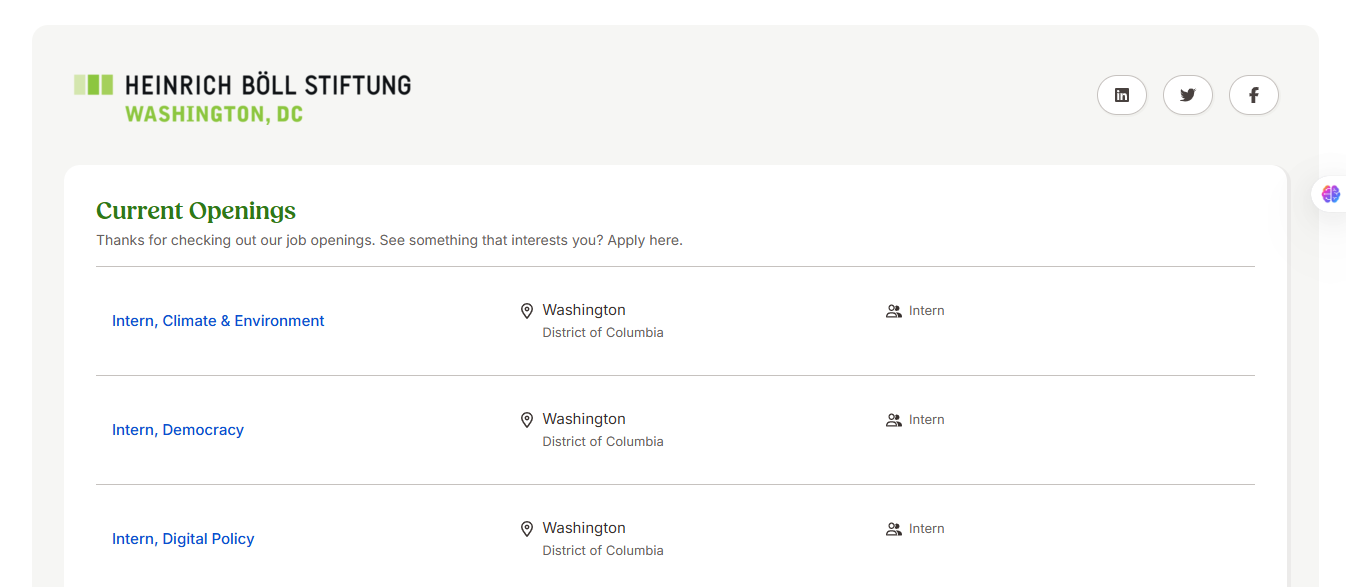This screenshot has width=1346, height=587.
Task: Click Washington location text in Democracy row
Action: tap(584, 419)
